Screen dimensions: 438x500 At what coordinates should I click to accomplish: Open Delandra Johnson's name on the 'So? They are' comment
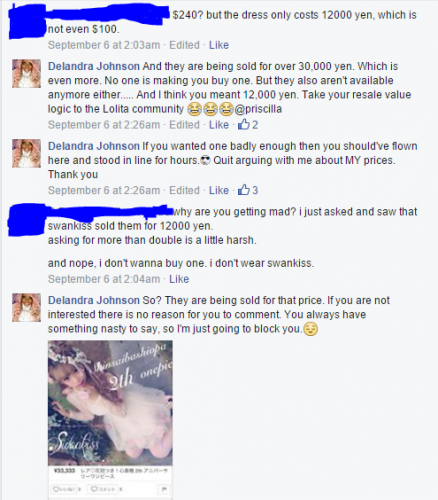[94, 300]
